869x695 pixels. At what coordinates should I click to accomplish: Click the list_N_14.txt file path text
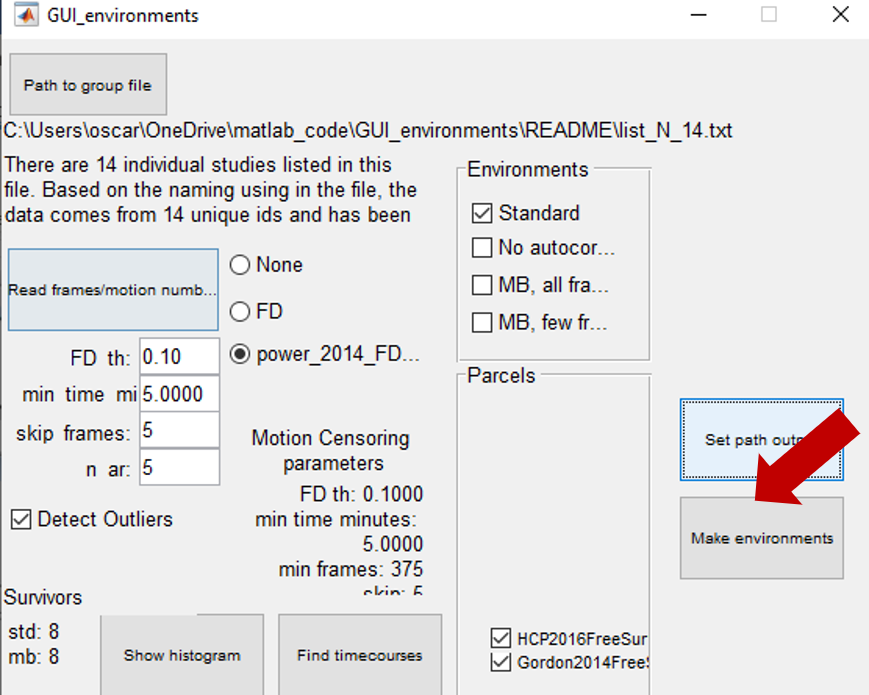[x=367, y=131]
